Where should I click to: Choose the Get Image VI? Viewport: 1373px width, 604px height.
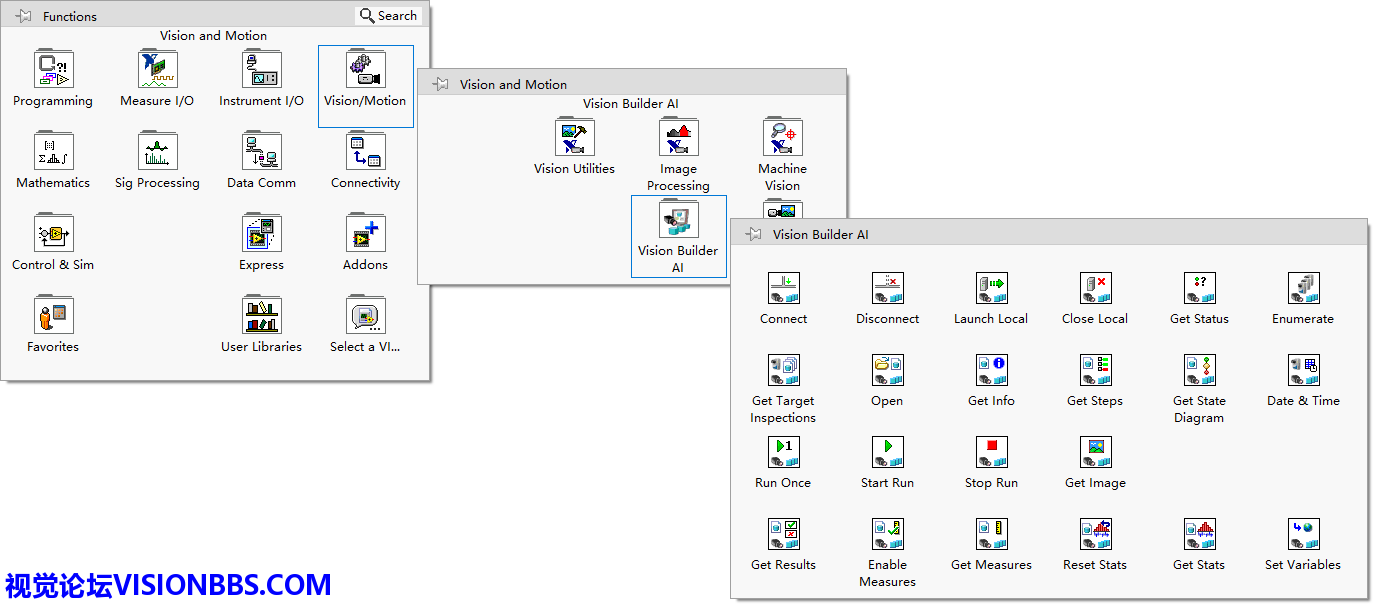click(1095, 452)
